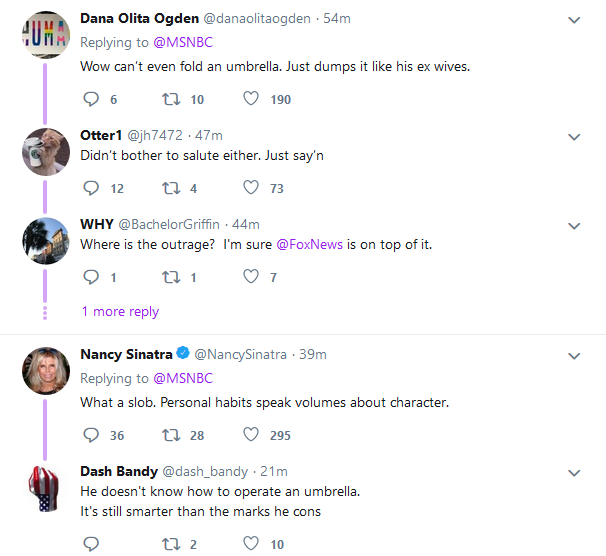Open Dash Bandy's profile name
The height and width of the screenshot is (556, 606).
coord(119,471)
